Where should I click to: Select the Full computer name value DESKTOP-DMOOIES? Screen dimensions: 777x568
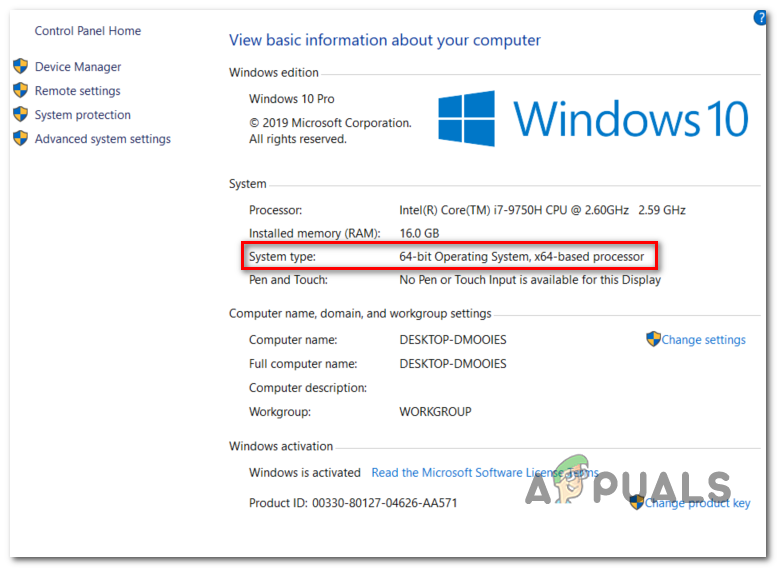[x=453, y=363]
